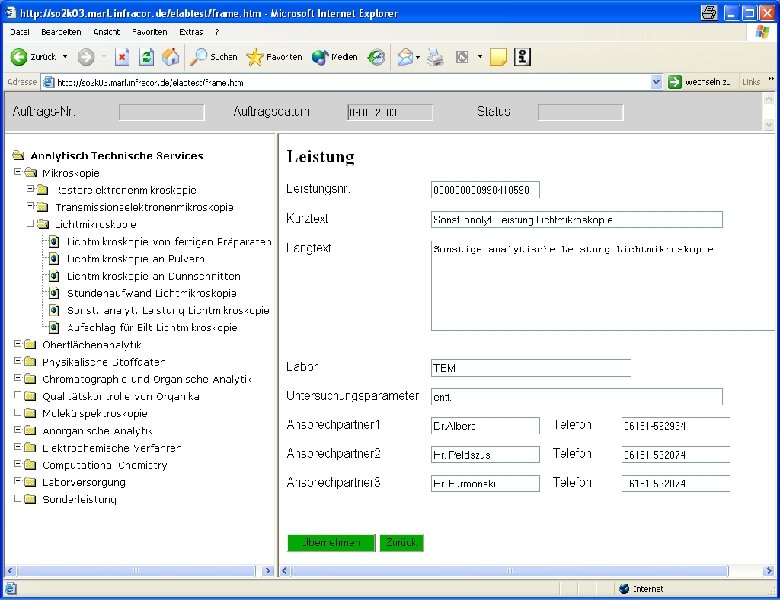Open the Datei menu
This screenshot has height=600, width=780.
point(20,32)
